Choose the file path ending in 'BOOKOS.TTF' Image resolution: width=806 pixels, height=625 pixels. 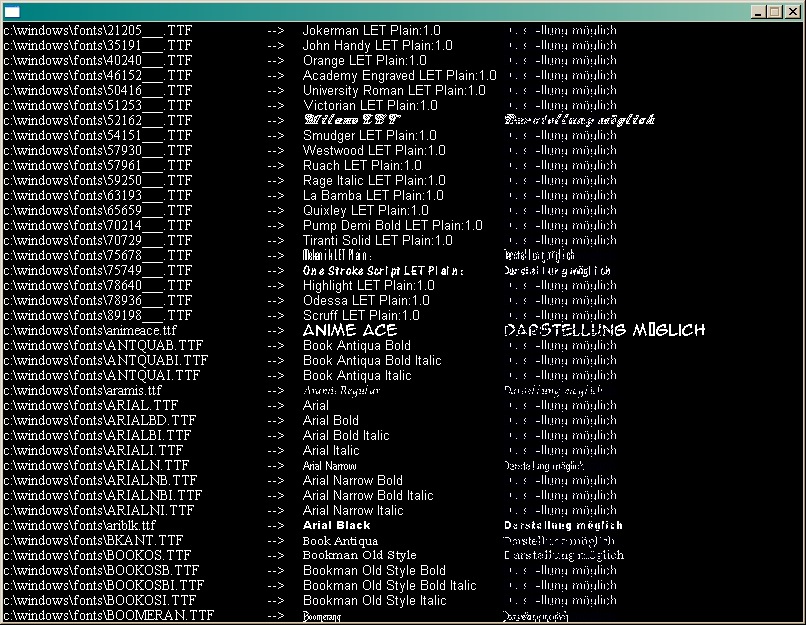pyautogui.click(x=97, y=556)
